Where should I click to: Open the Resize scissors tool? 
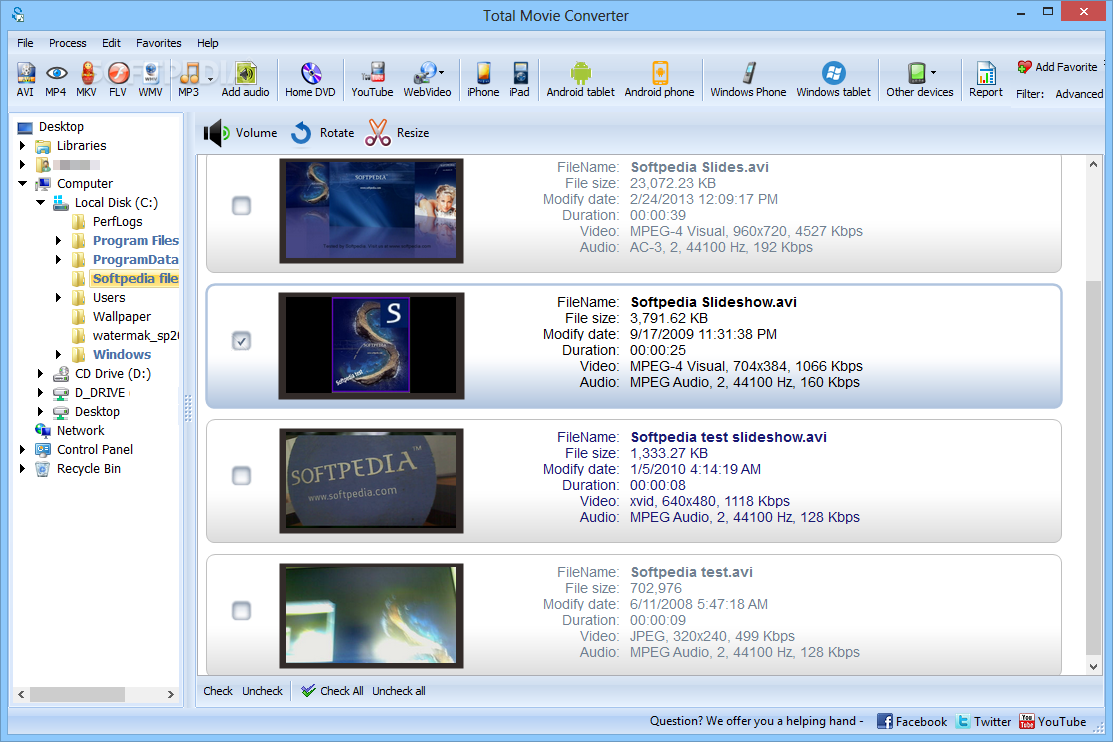[398, 133]
